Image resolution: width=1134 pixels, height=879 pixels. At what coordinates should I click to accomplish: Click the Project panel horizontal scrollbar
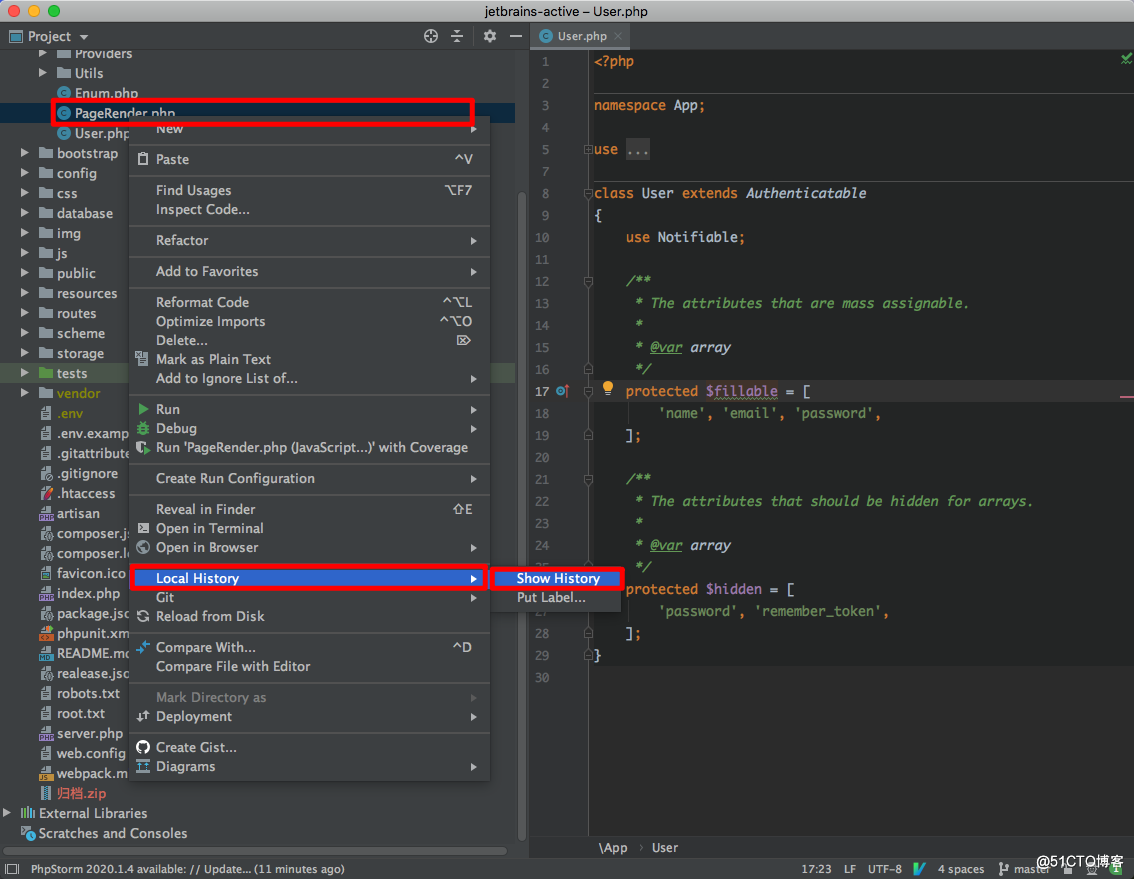coord(255,851)
